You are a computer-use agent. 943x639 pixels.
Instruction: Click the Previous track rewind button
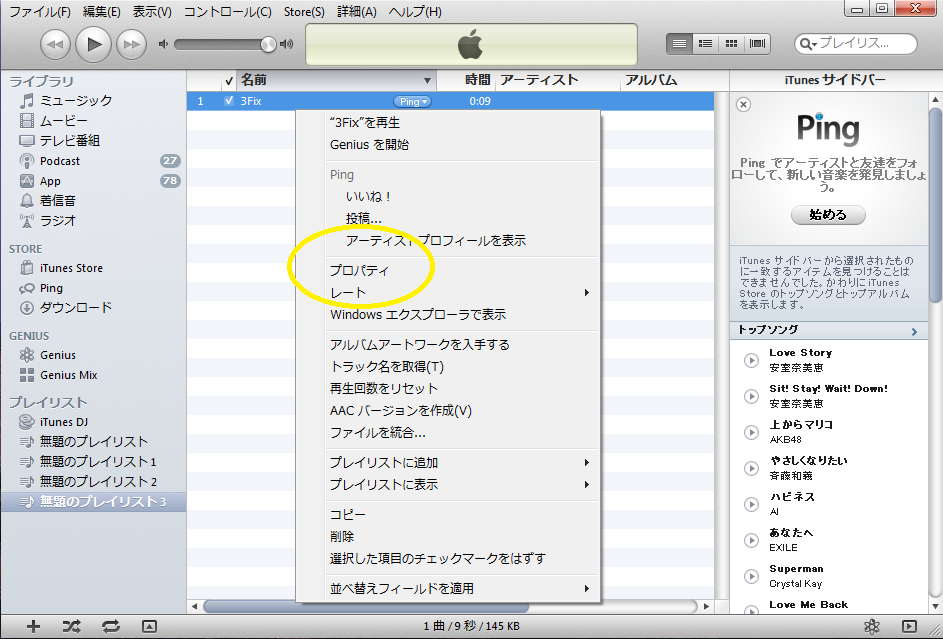click(x=55, y=44)
